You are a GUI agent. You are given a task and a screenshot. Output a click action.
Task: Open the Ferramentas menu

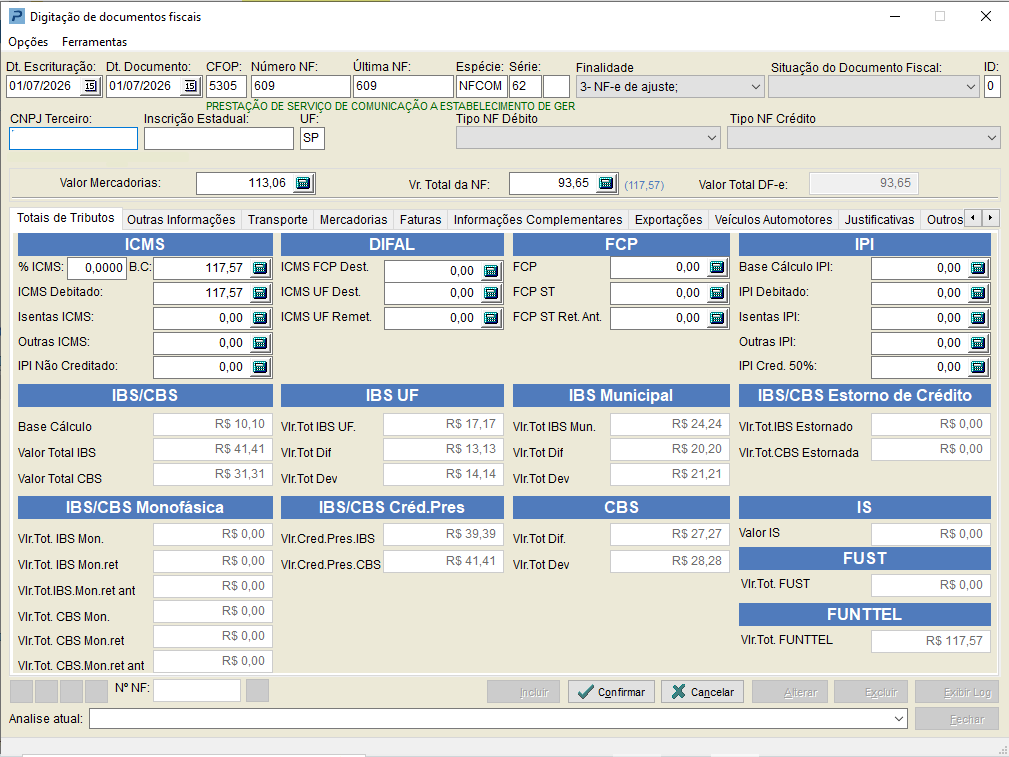coord(95,42)
